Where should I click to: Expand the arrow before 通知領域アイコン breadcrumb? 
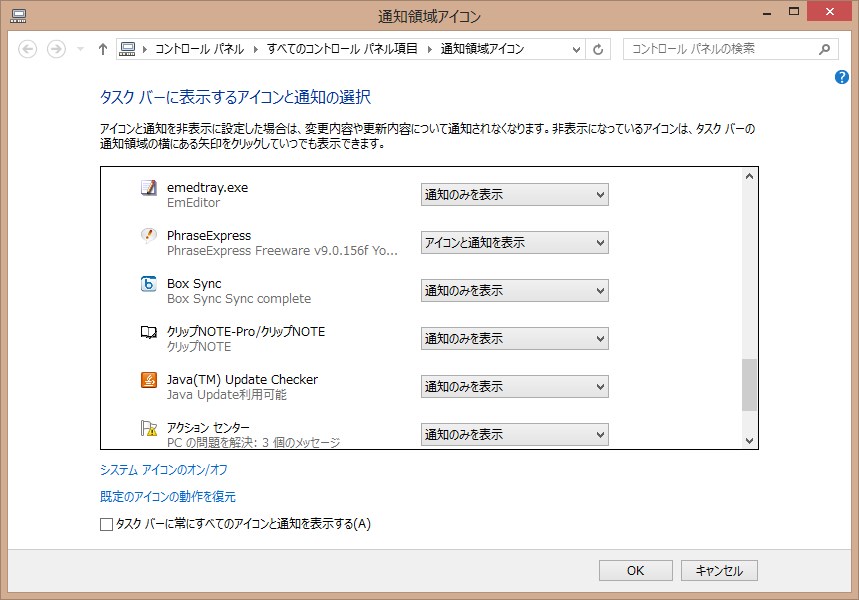tap(430, 49)
